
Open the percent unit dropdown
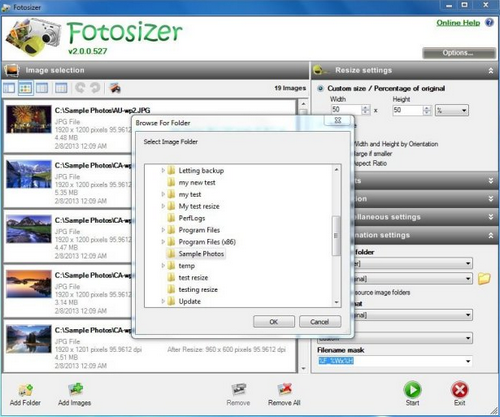point(452,110)
